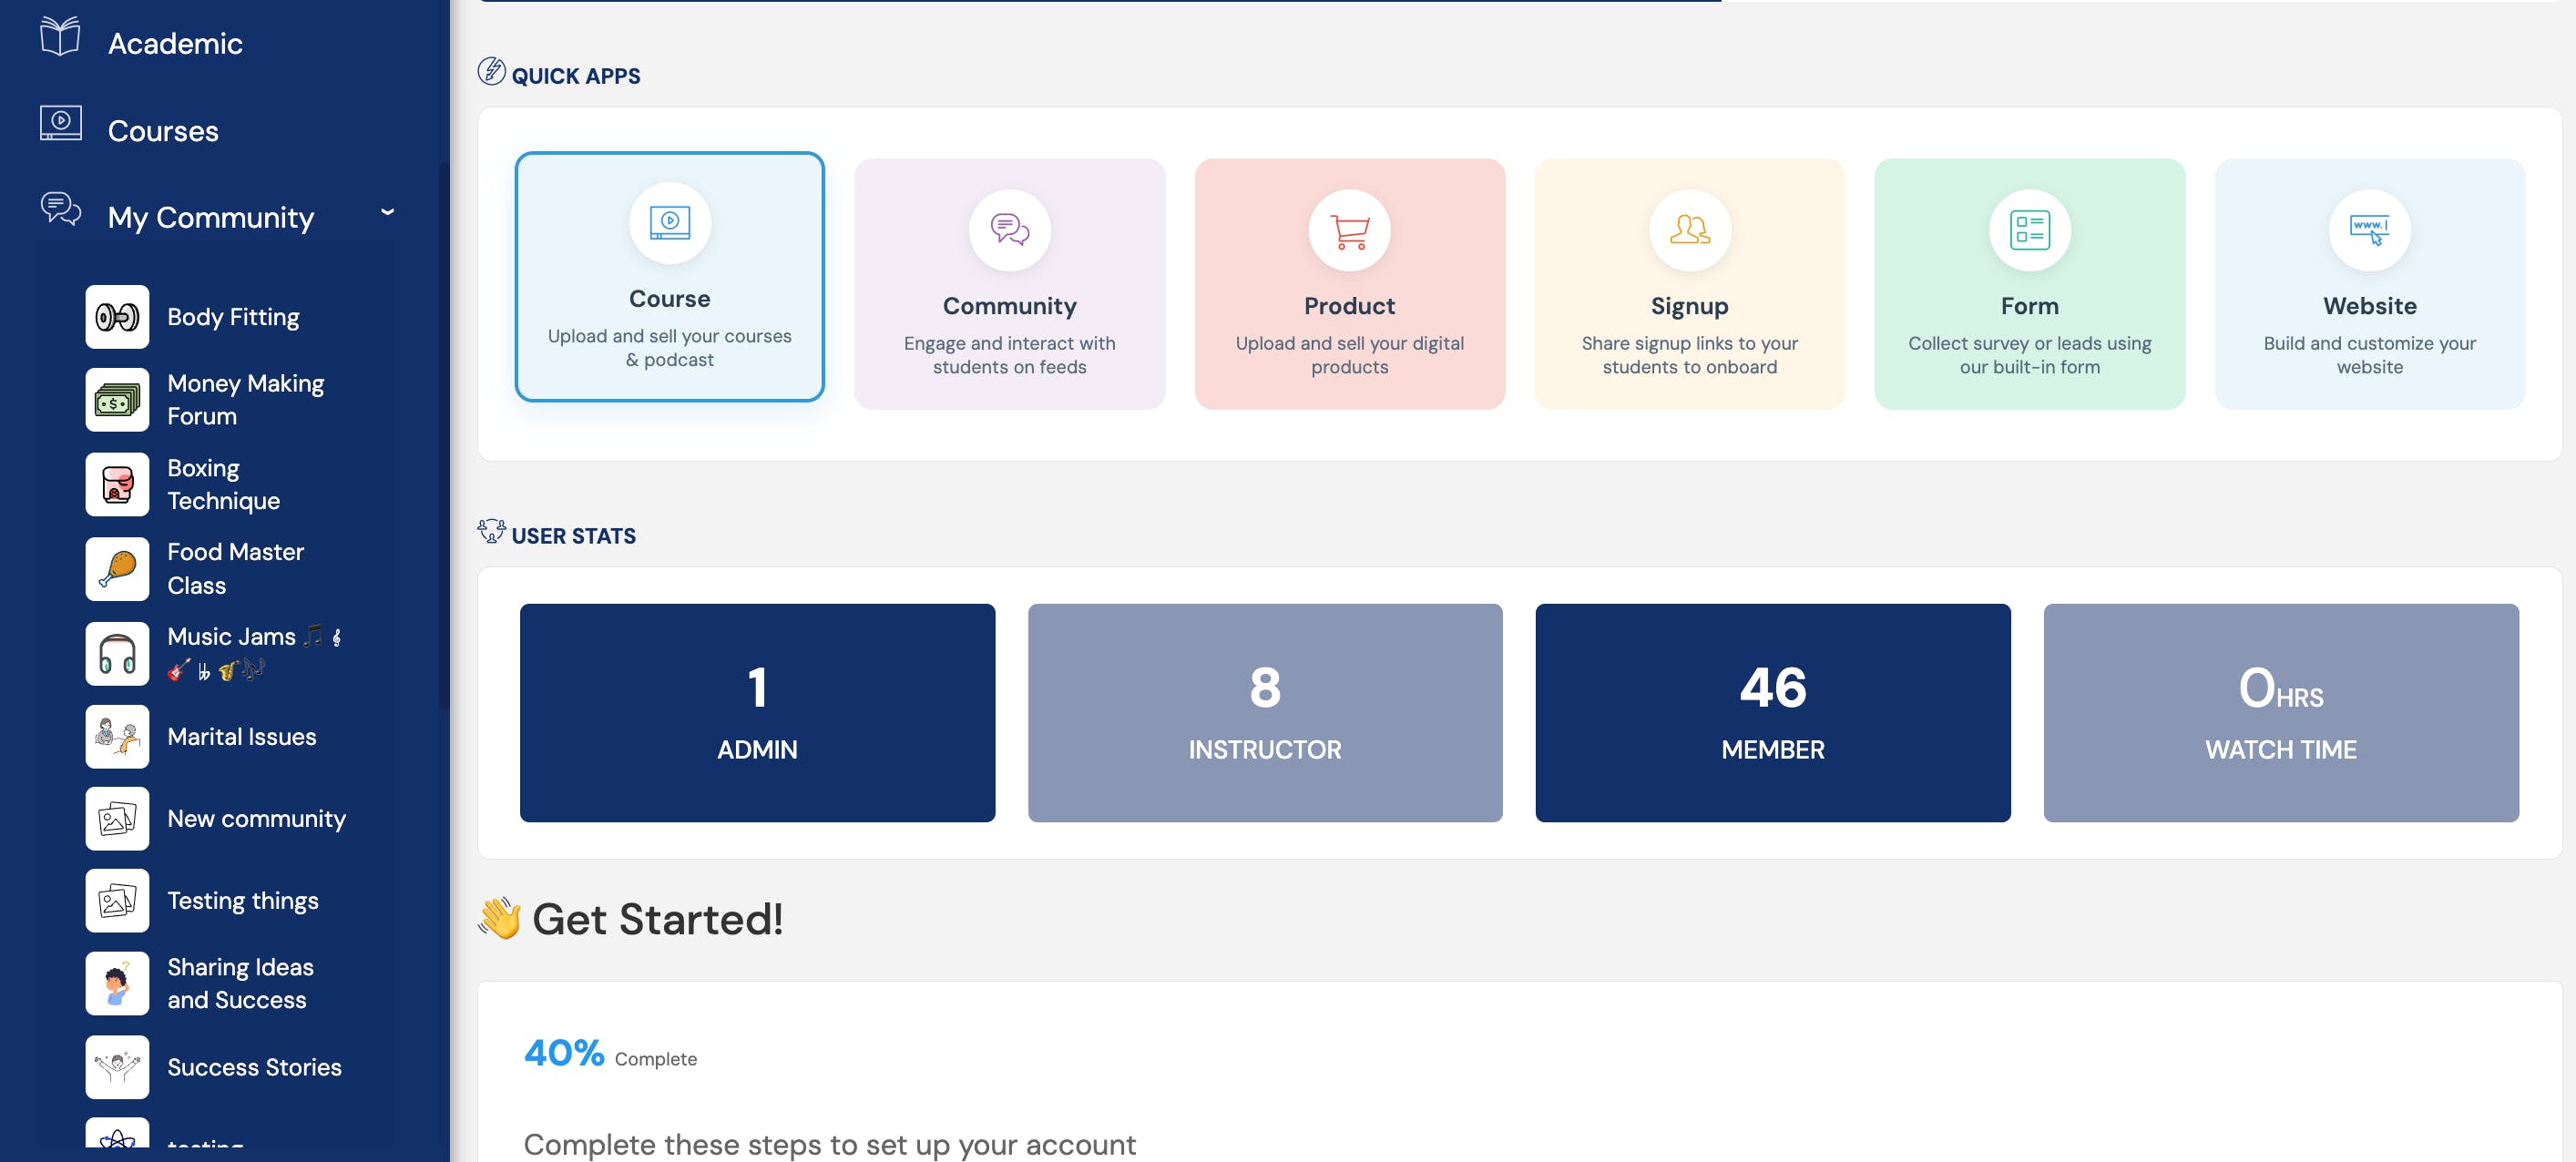Click the Form checklist icon
Image resolution: width=2576 pixels, height=1162 pixels.
click(x=2029, y=230)
